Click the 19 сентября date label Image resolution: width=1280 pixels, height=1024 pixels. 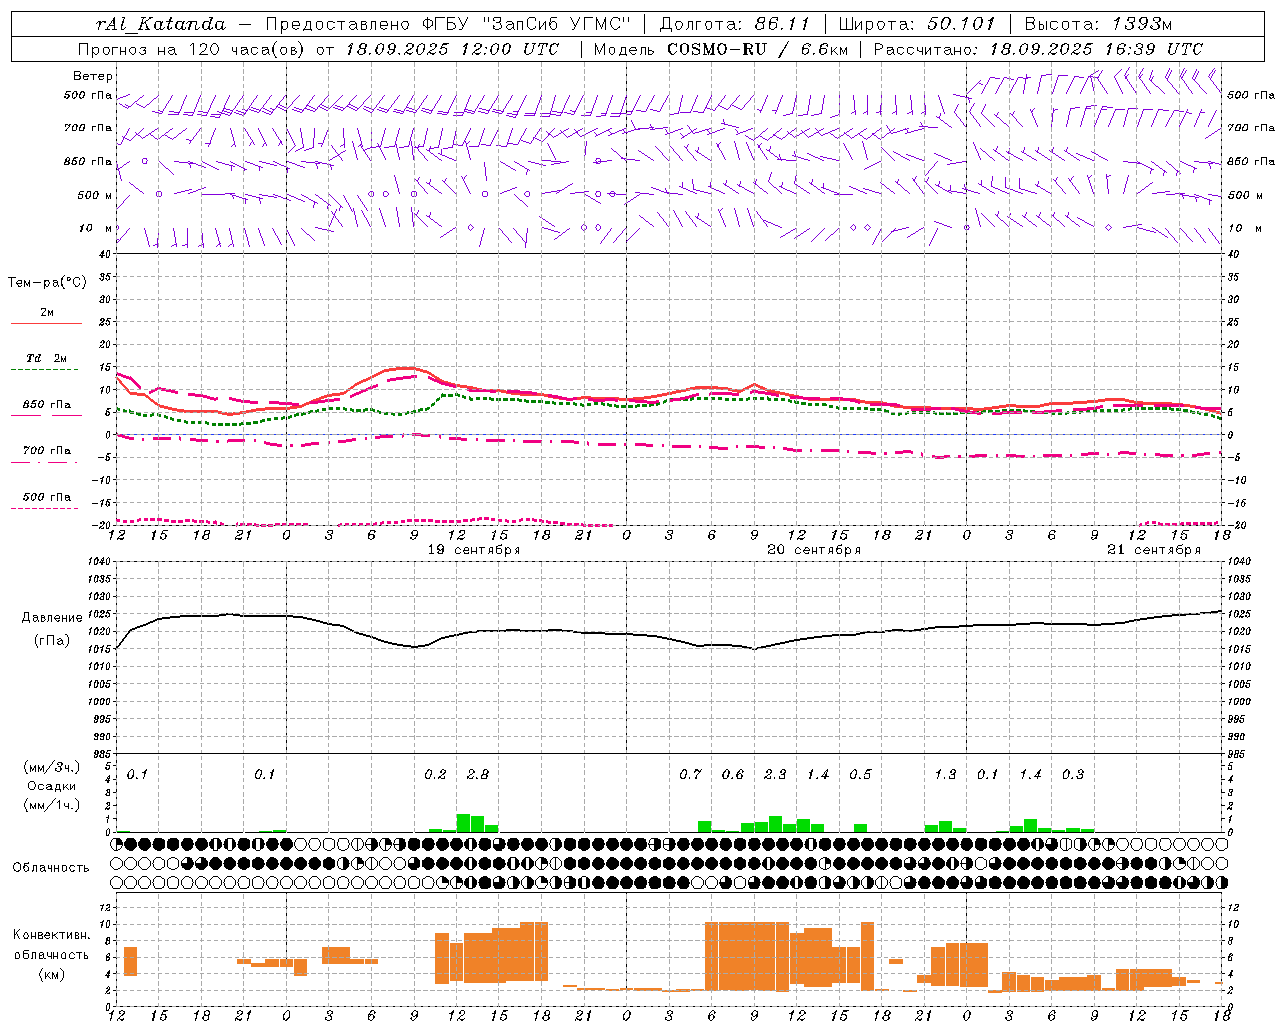474,550
